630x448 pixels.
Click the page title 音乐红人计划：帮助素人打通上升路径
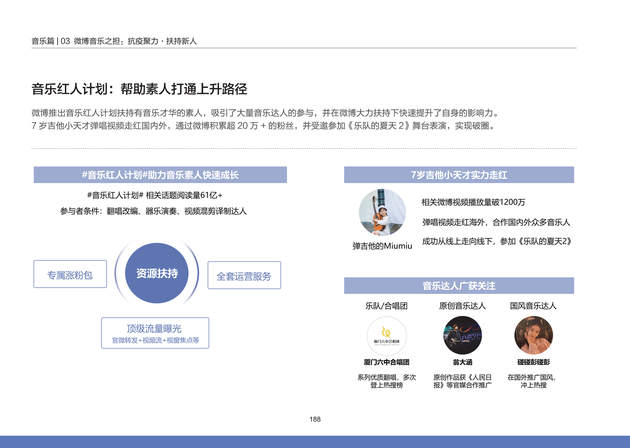pyautogui.click(x=139, y=89)
